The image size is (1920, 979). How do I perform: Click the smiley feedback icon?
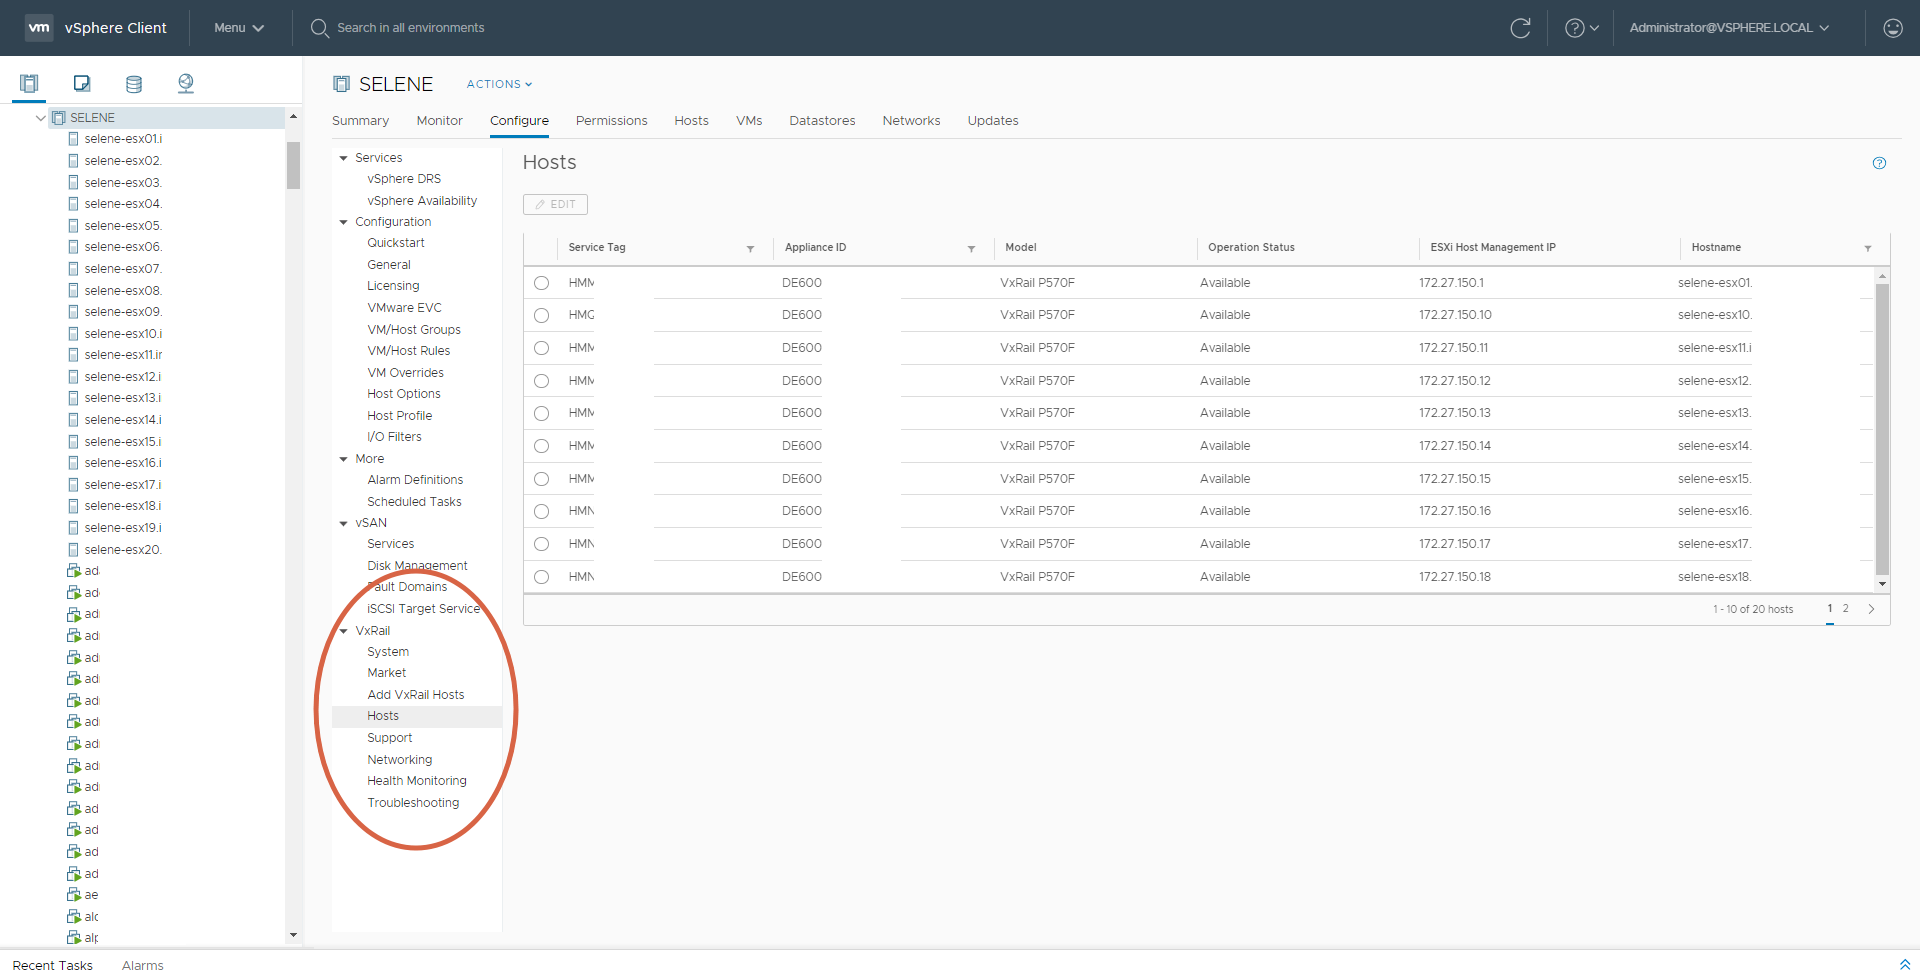[1892, 28]
